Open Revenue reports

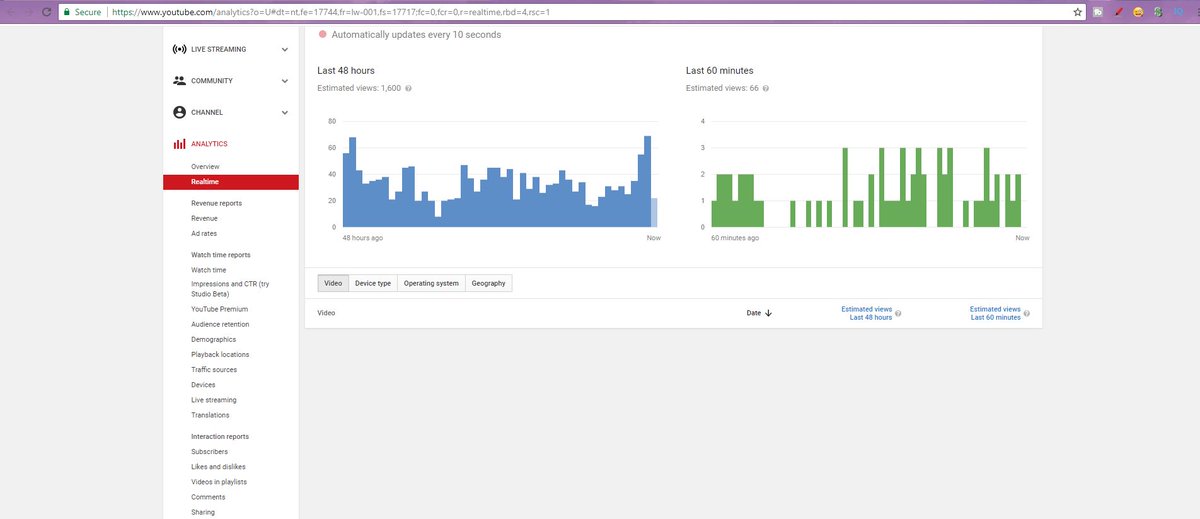pos(216,203)
